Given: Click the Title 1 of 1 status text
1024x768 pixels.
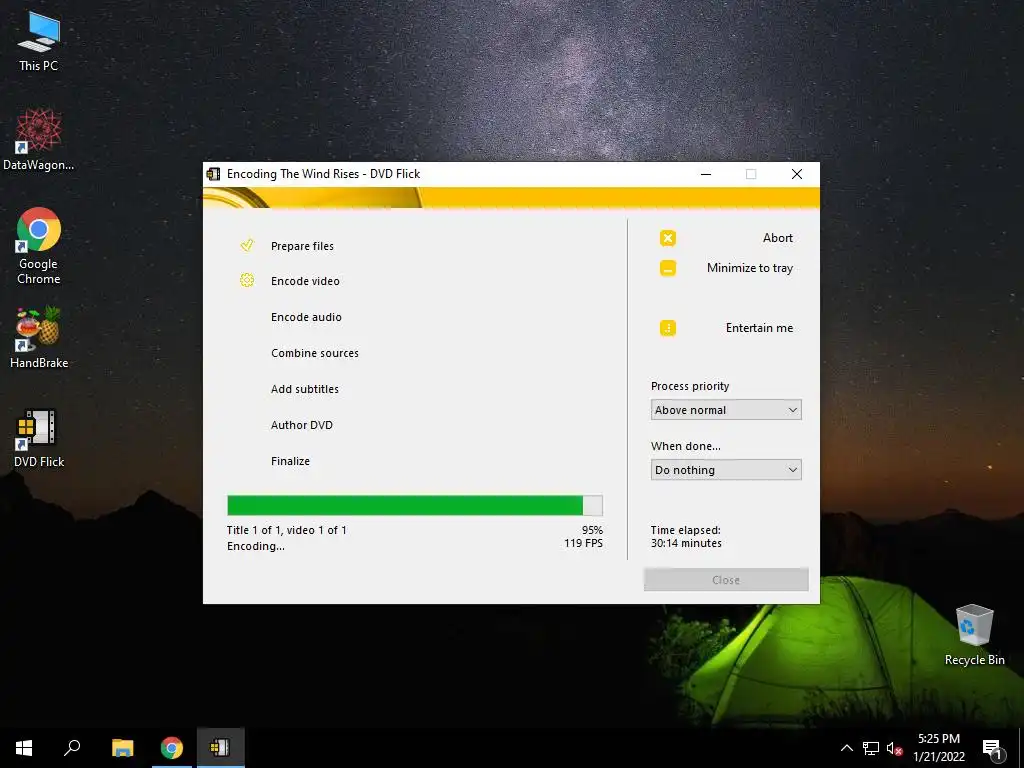Looking at the screenshot, I should [x=287, y=530].
